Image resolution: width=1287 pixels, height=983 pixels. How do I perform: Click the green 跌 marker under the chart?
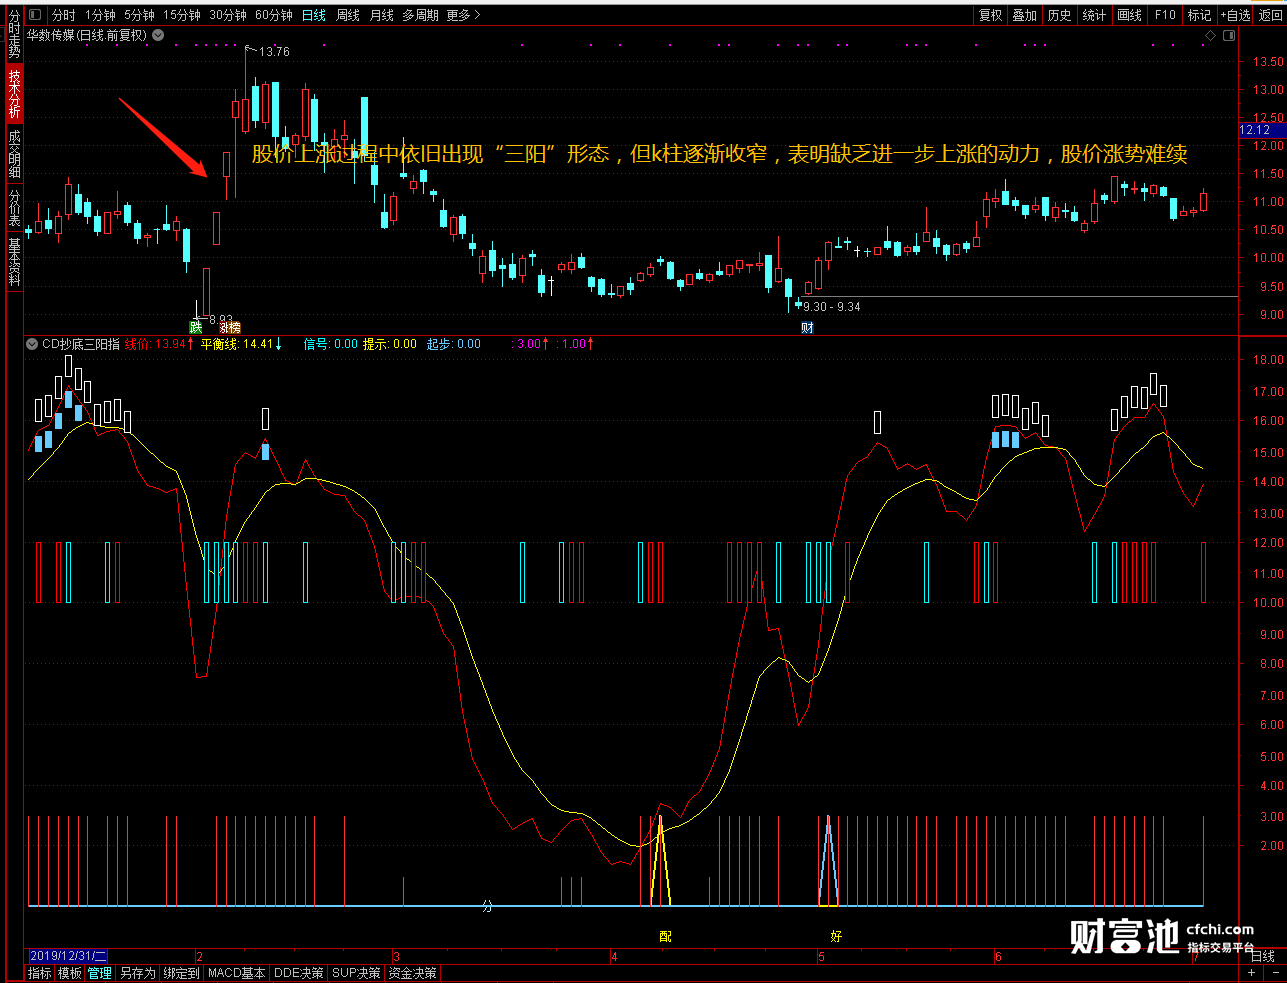click(196, 327)
